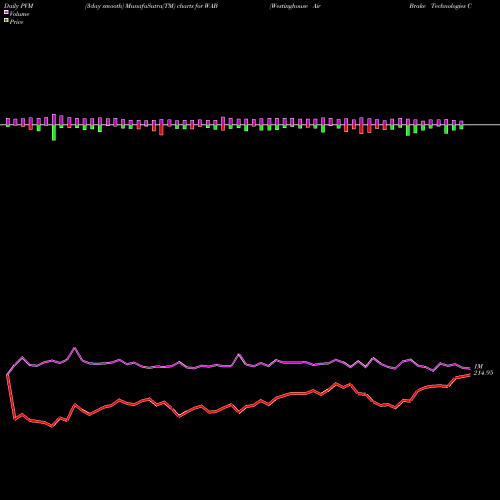Viewport: 500px width, 500px height.
Task: Click the Price legend color swatch
Action: pos(6,21)
